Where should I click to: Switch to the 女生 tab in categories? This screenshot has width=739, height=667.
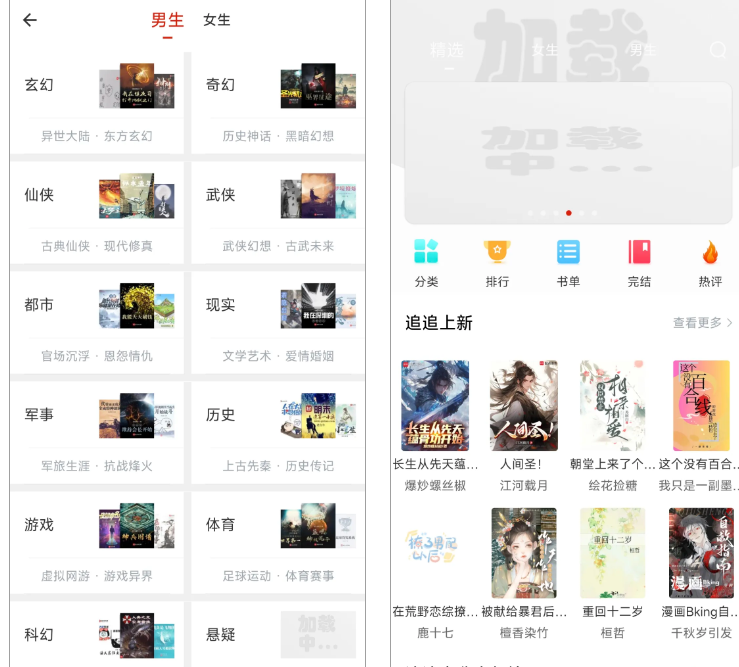[217, 20]
